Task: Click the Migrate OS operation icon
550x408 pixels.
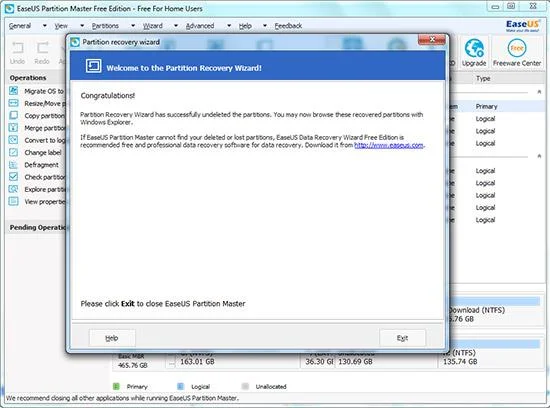Action: [x=13, y=91]
